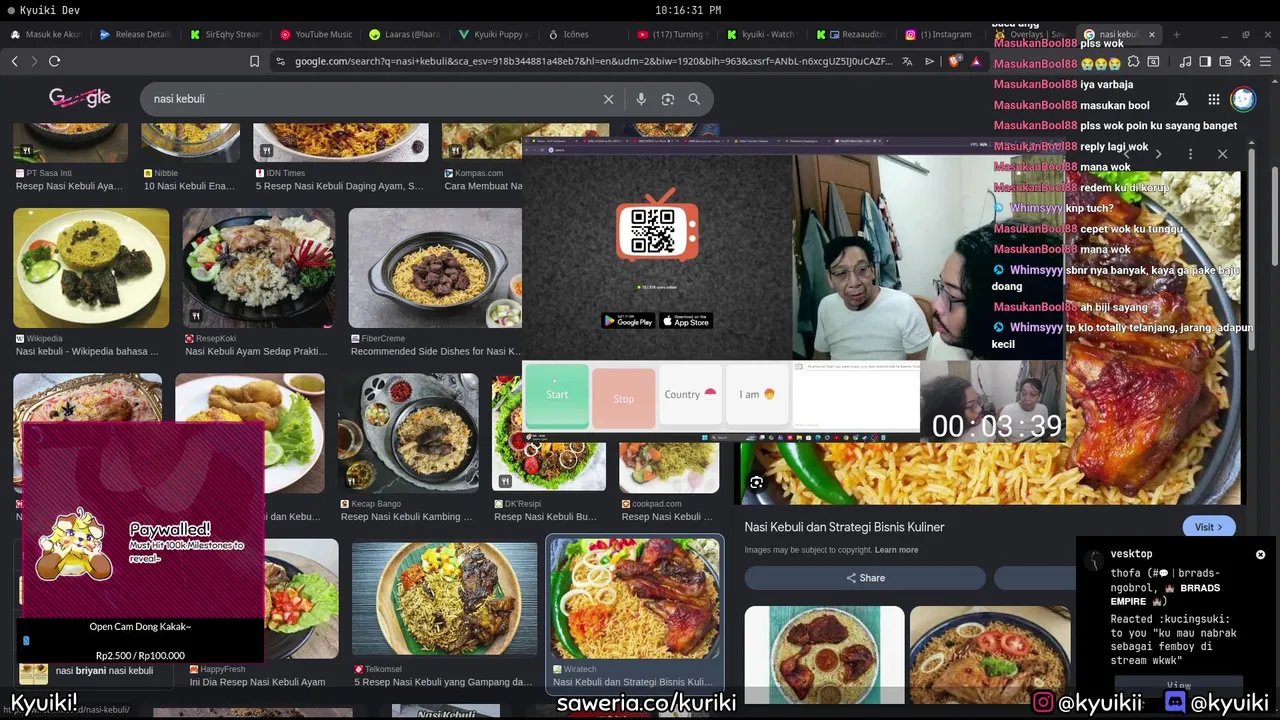The image size is (1280, 720).
Task: Open the Country selector in overlay
Action: (690, 395)
